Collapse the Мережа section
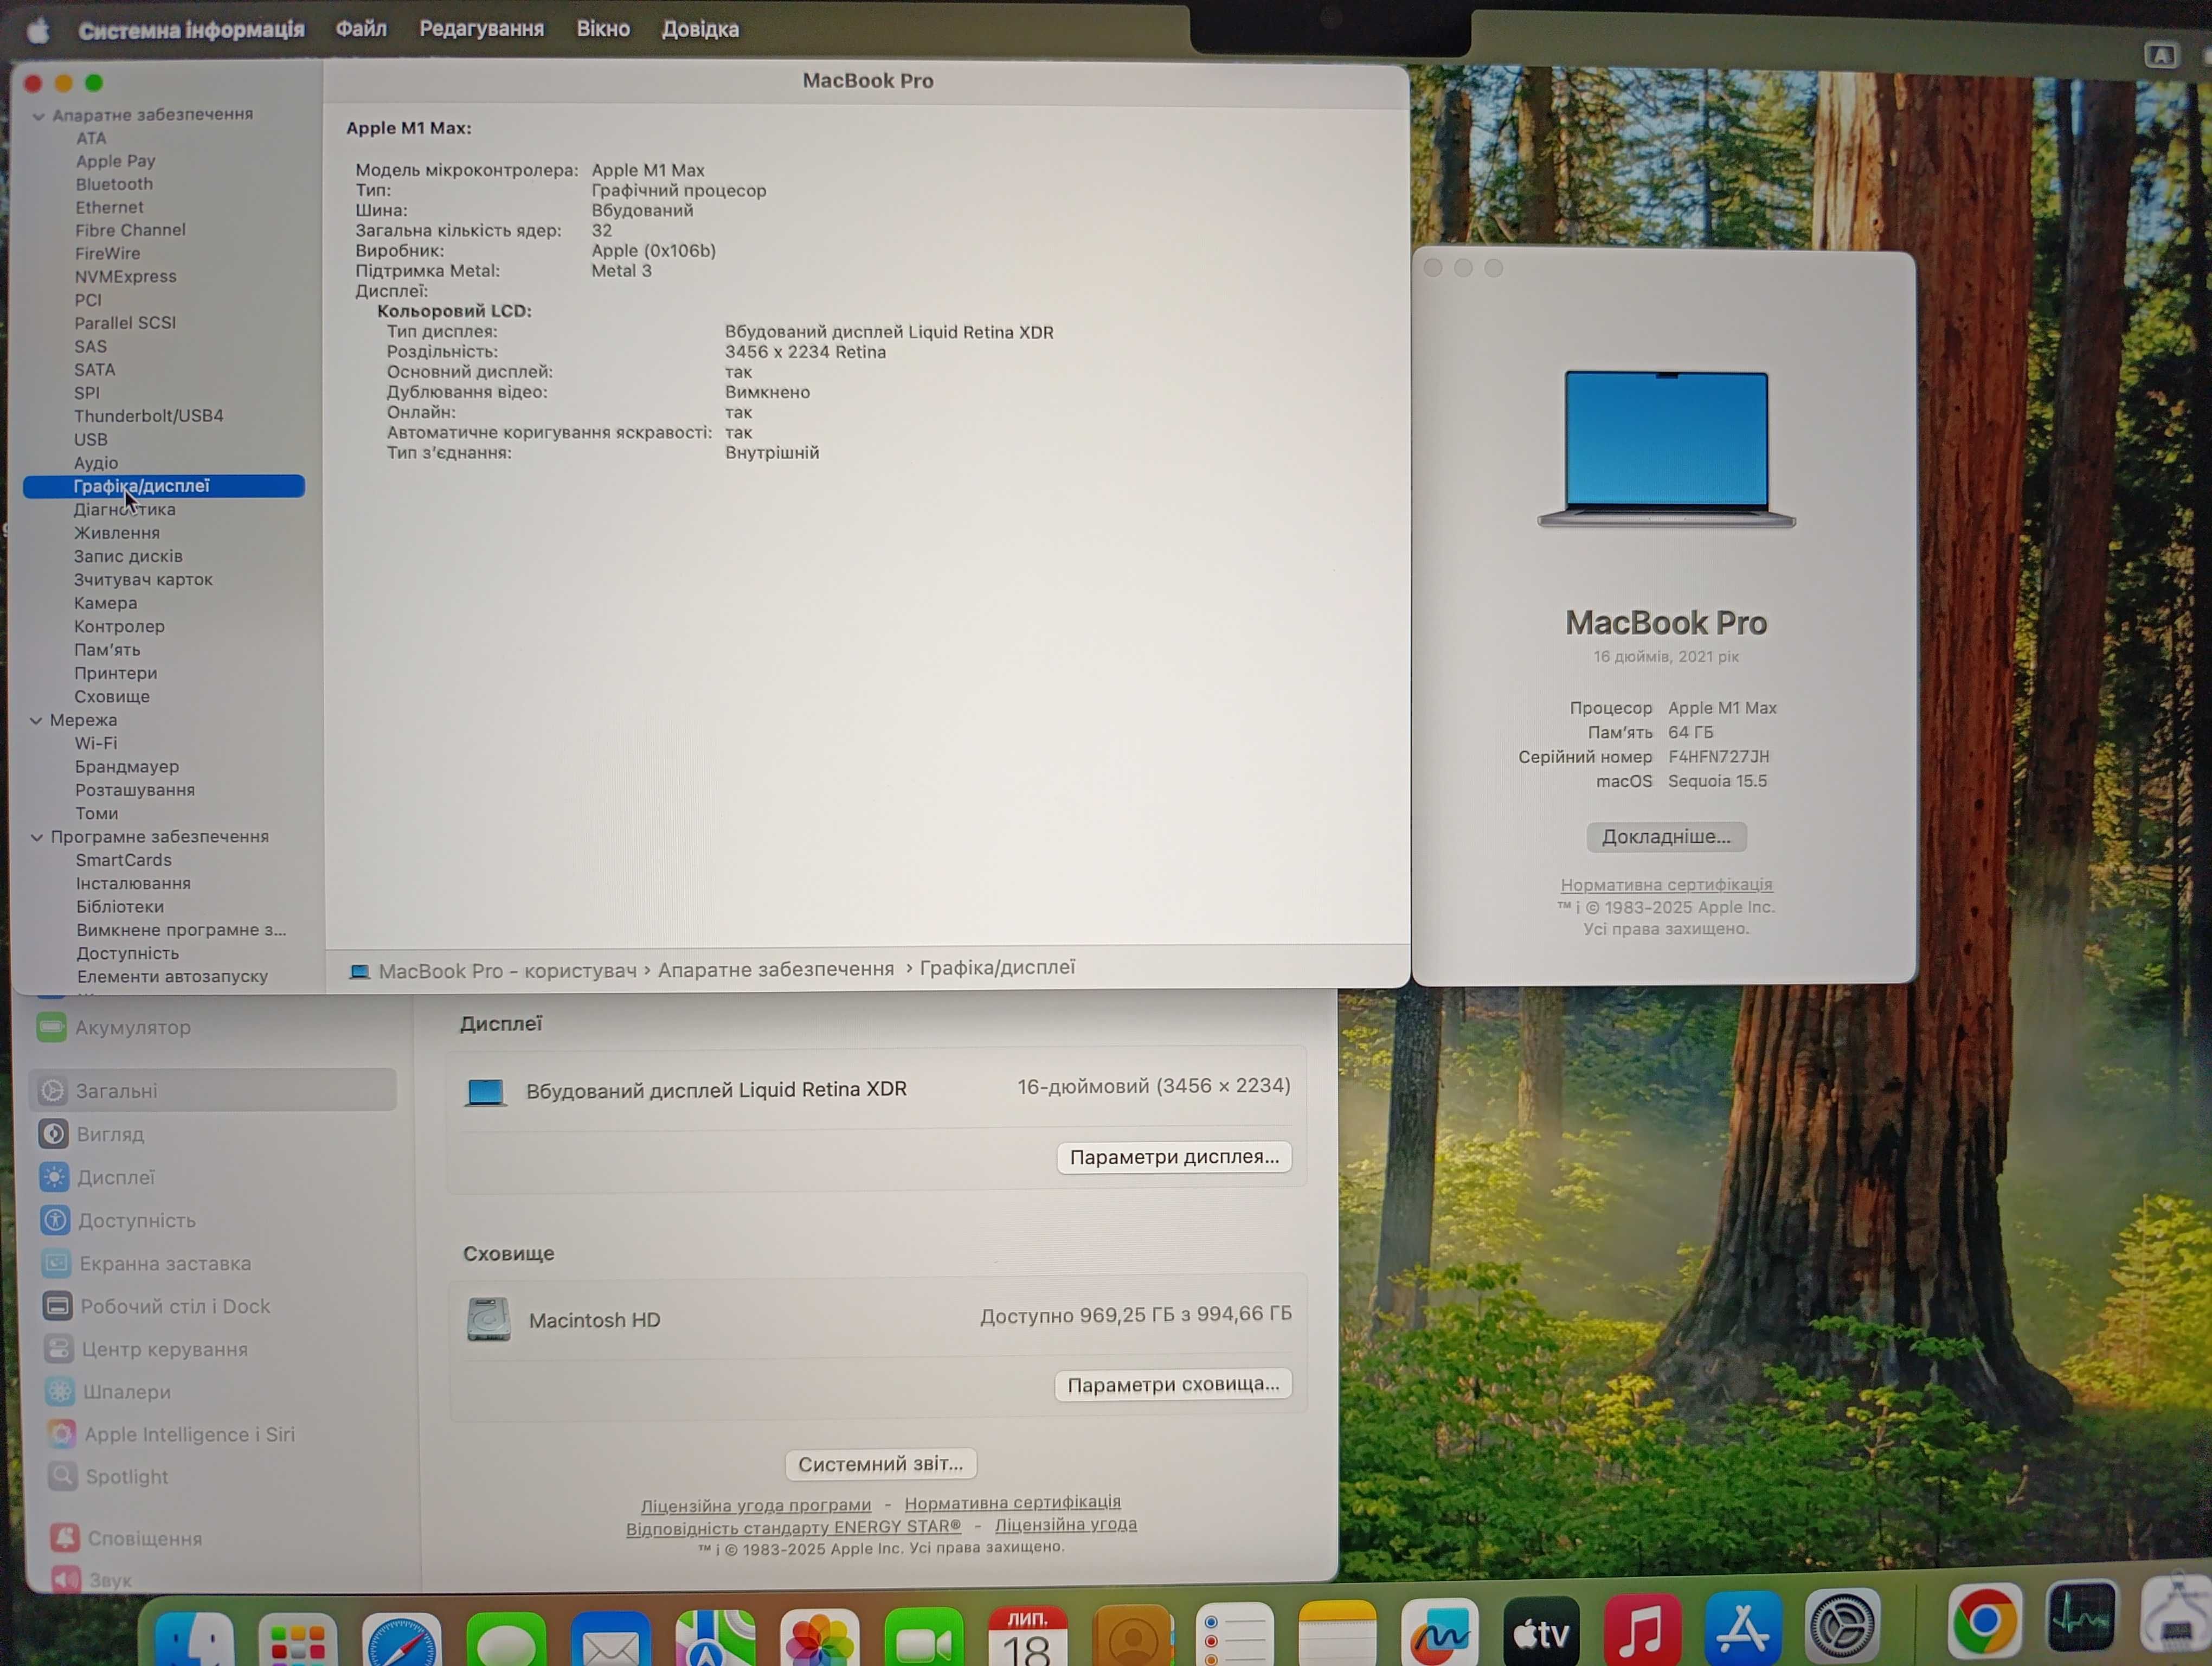 pyautogui.click(x=36, y=720)
